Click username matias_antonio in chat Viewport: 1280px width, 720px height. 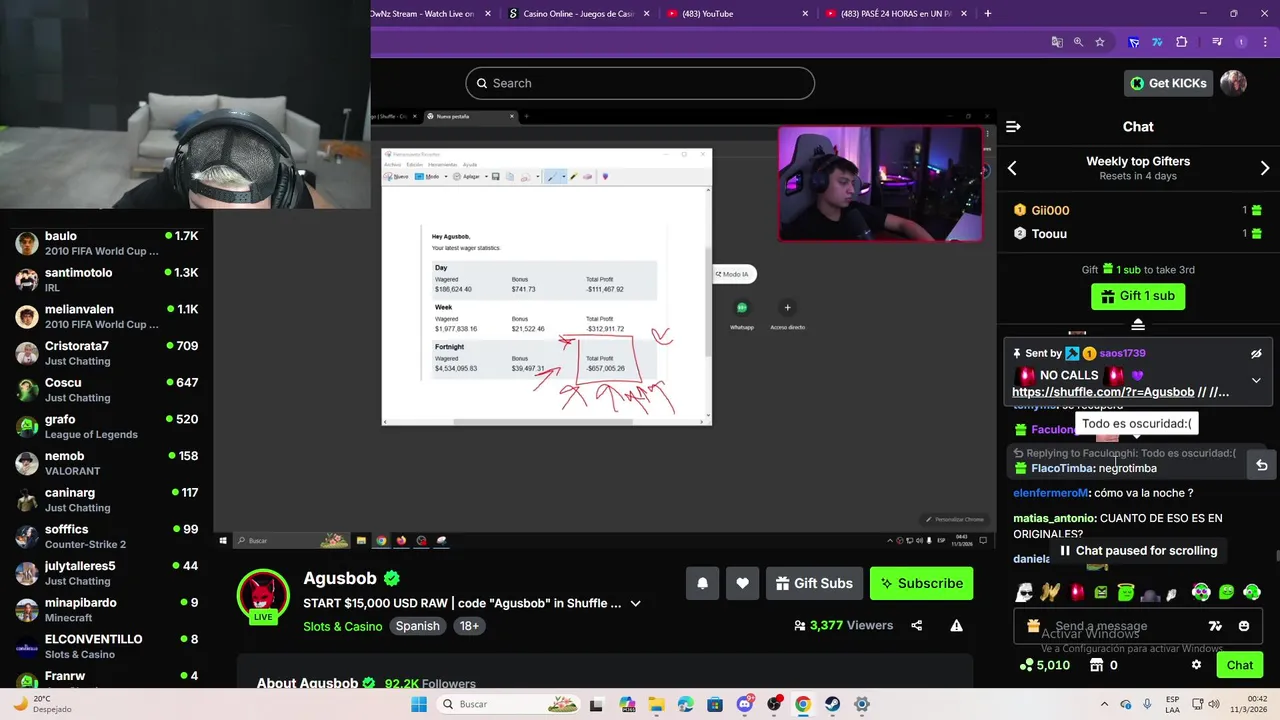(x=1054, y=518)
